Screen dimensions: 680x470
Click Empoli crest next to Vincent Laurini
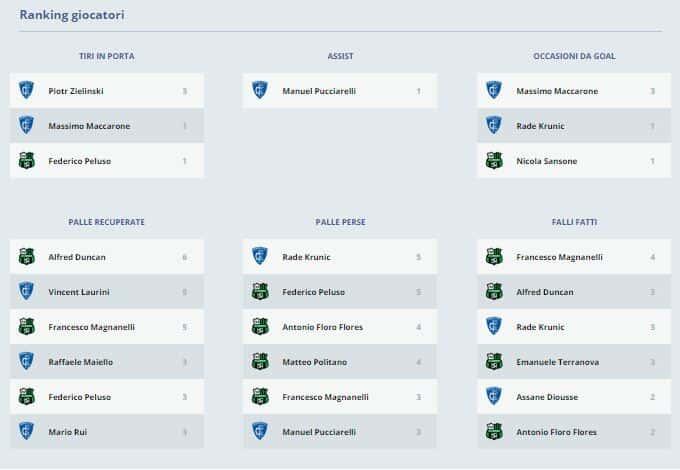27,292
